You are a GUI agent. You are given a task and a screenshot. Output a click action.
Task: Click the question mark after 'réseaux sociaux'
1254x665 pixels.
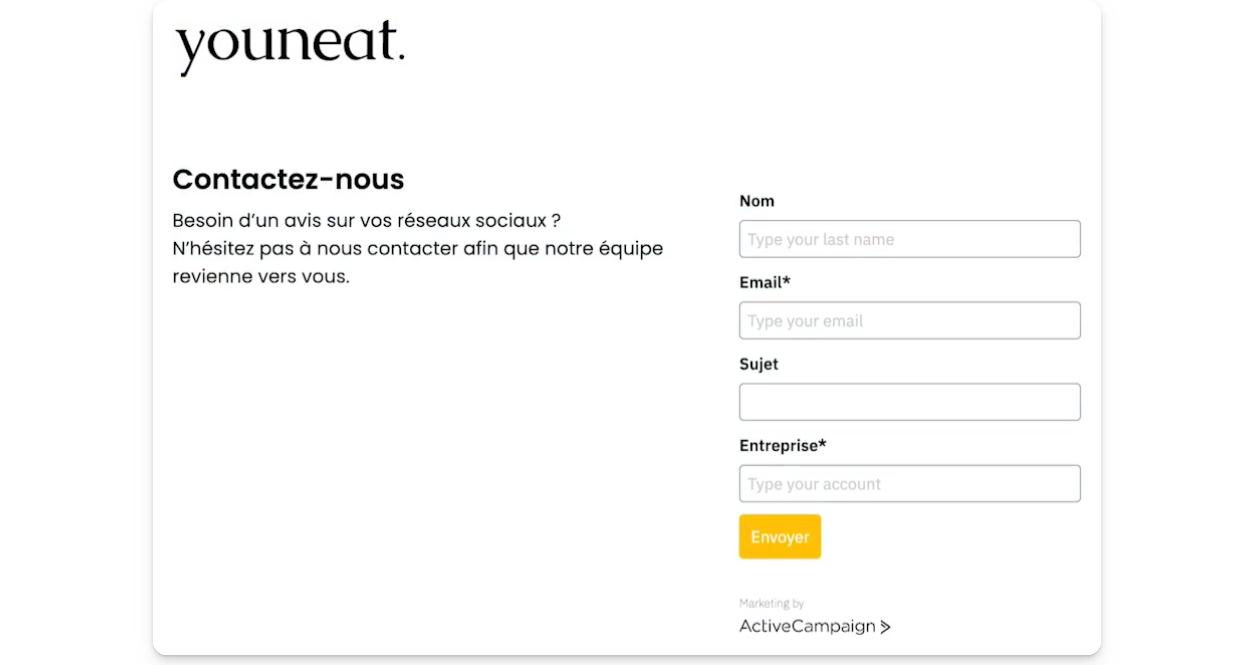click(556, 220)
